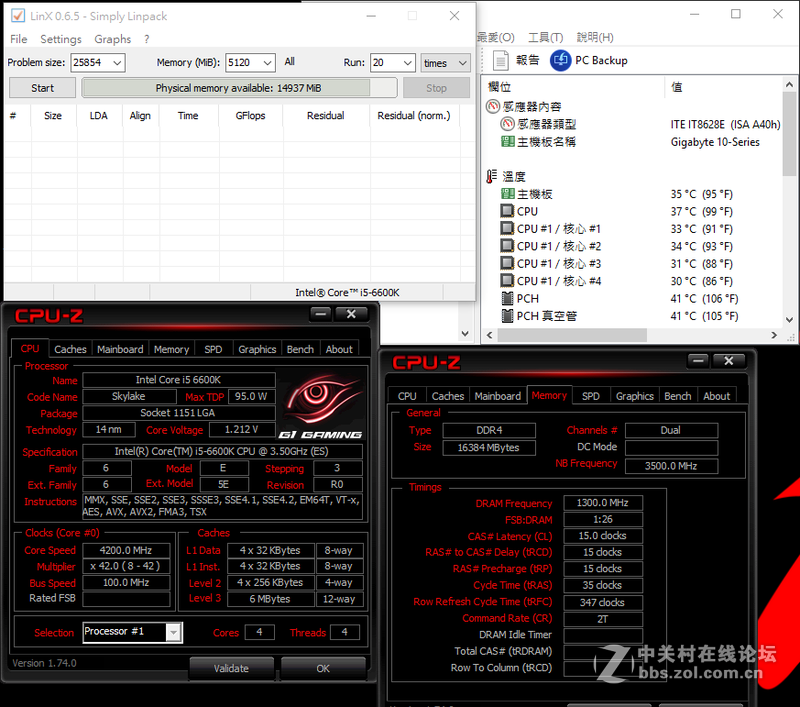Open the times unit dropdown in LinX
800x707 pixels.
[x=458, y=62]
